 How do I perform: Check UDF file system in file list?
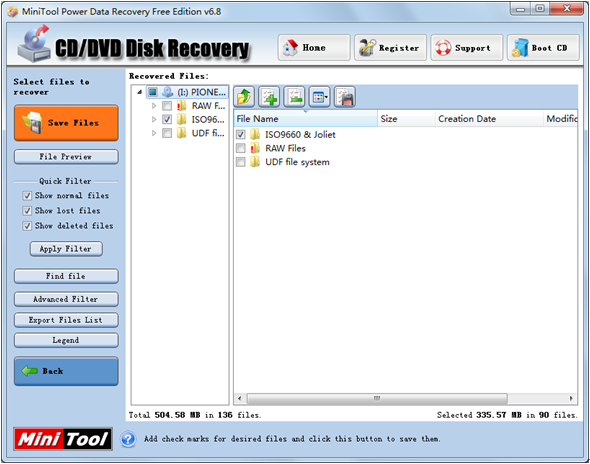(x=241, y=162)
